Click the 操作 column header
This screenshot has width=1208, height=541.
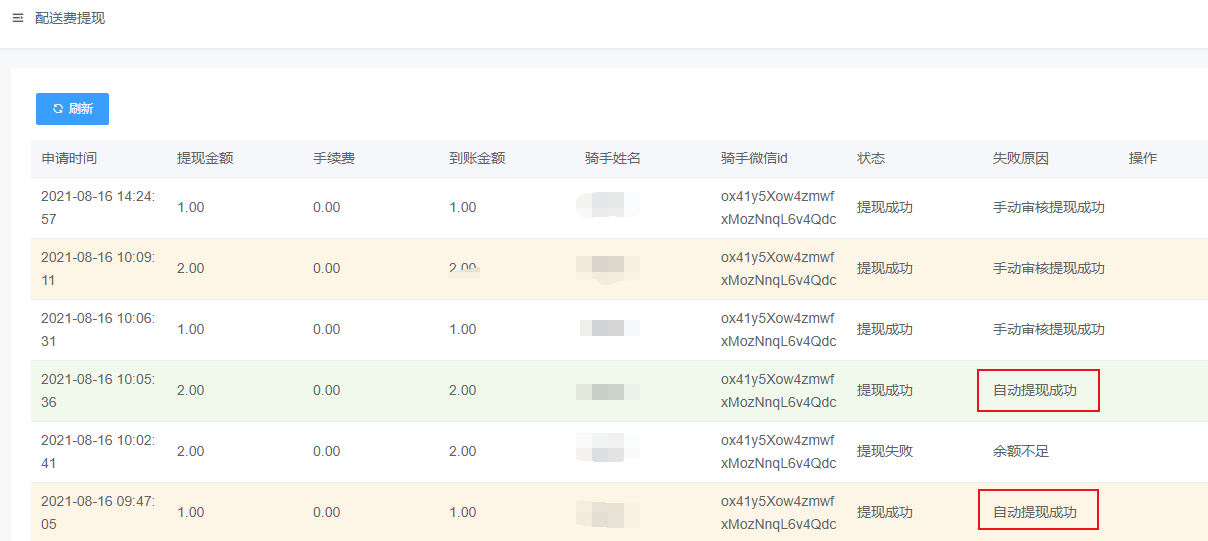pos(1143,158)
